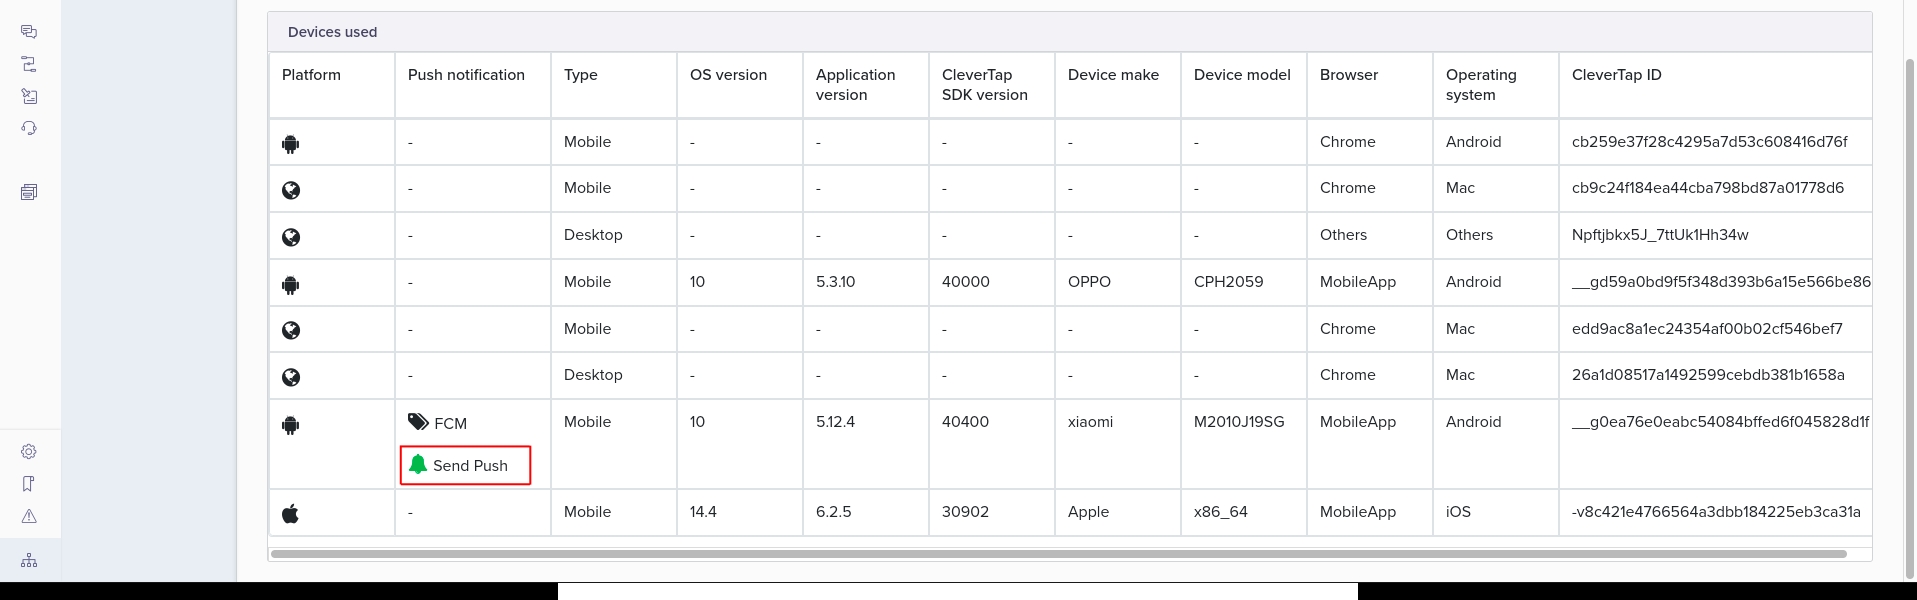1917x600 pixels.
Task: Click the Push notification column header
Action: [x=466, y=75]
